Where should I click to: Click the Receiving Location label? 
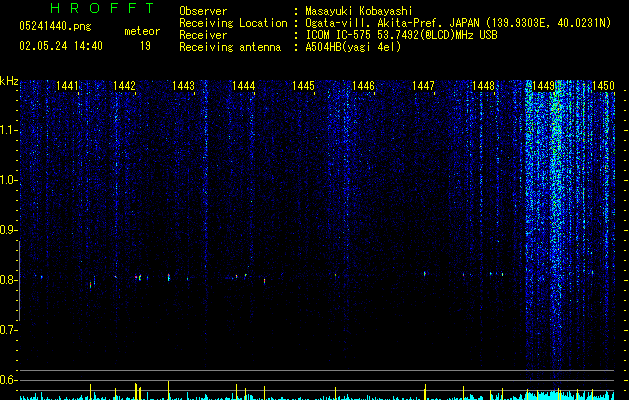pos(233,23)
